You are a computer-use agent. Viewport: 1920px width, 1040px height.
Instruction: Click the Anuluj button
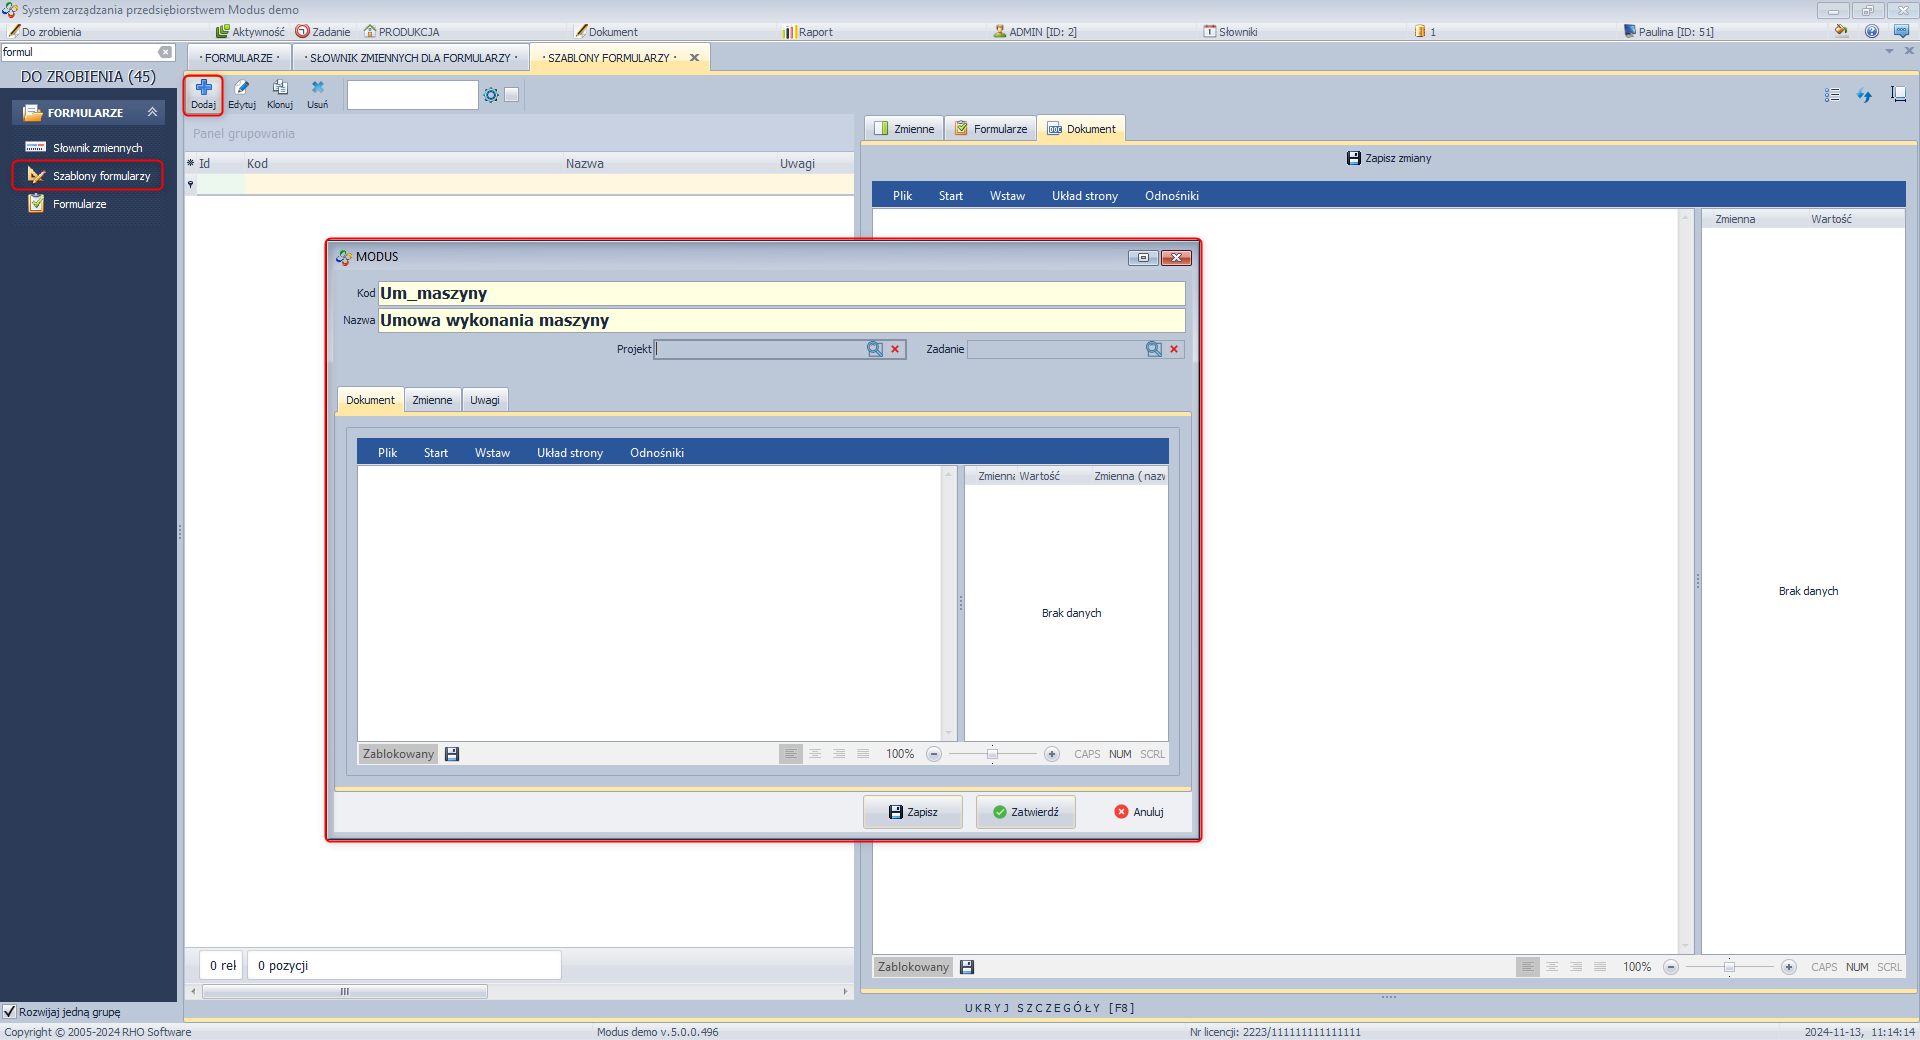pos(1139,812)
